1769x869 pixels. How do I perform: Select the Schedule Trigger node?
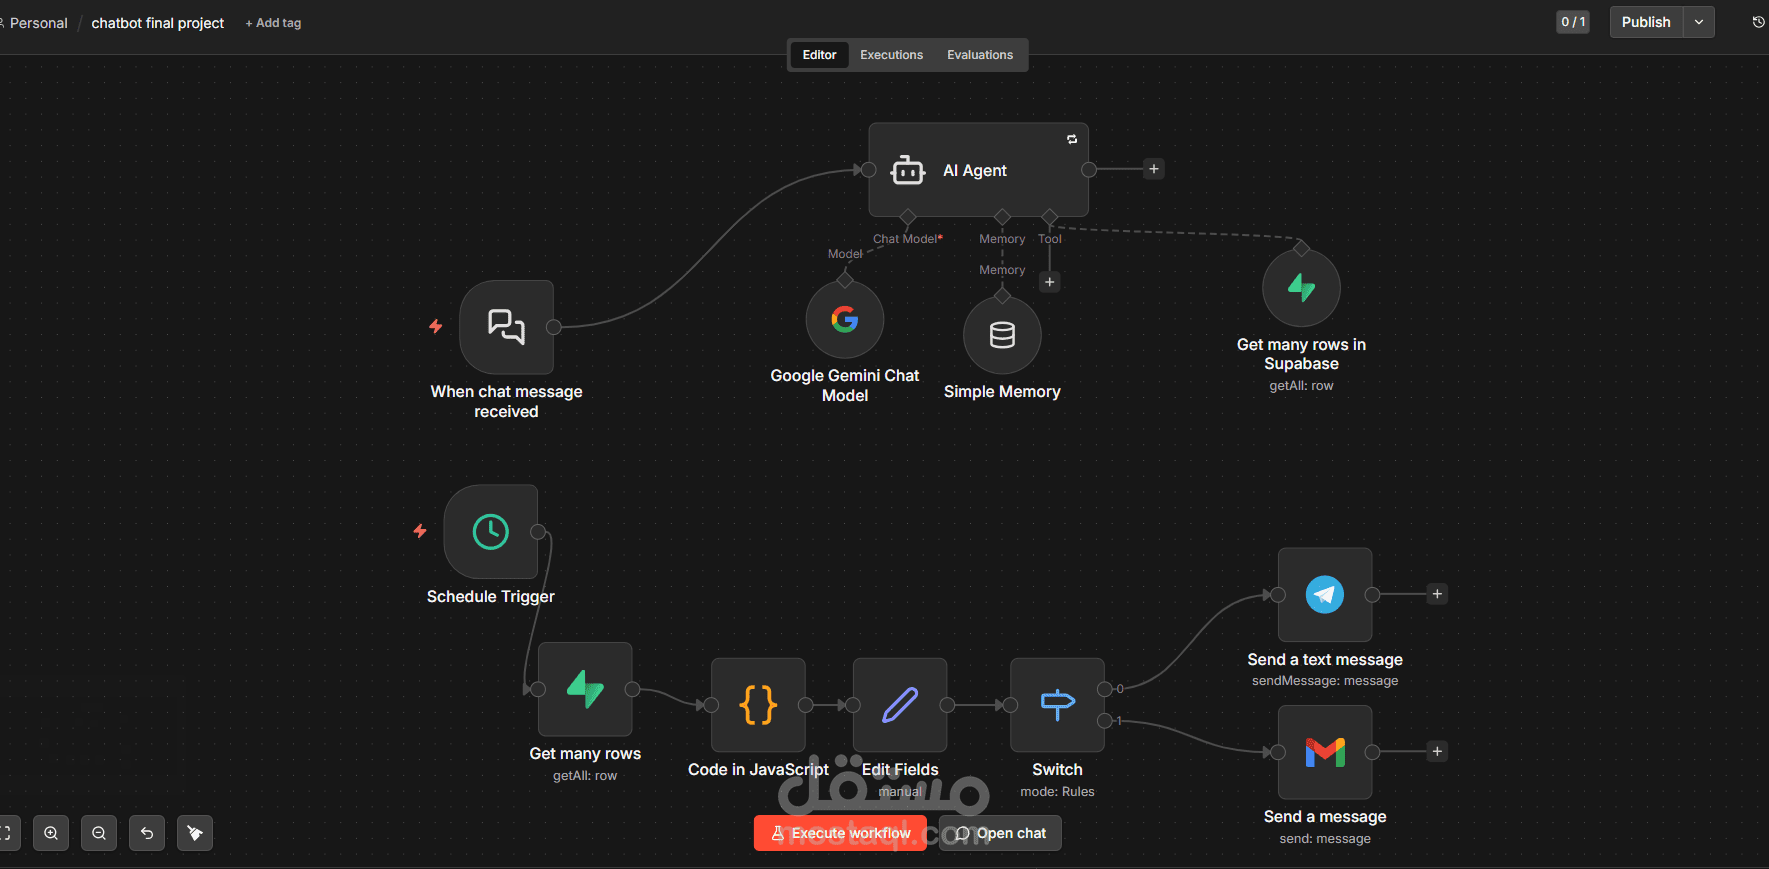(491, 532)
